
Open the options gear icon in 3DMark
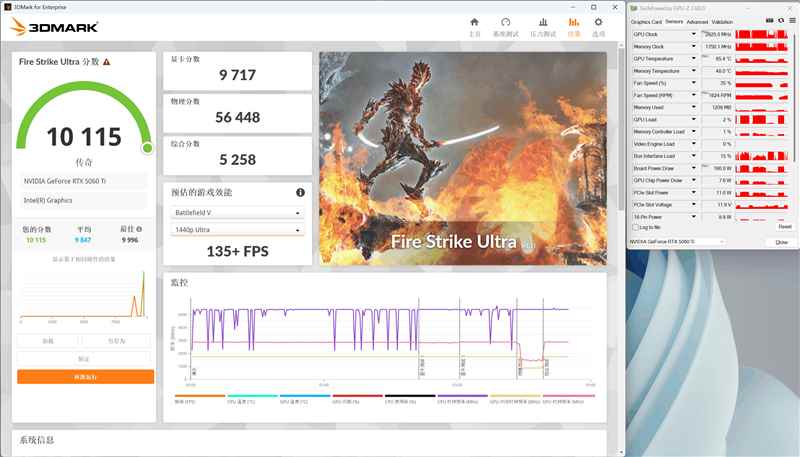(x=599, y=25)
